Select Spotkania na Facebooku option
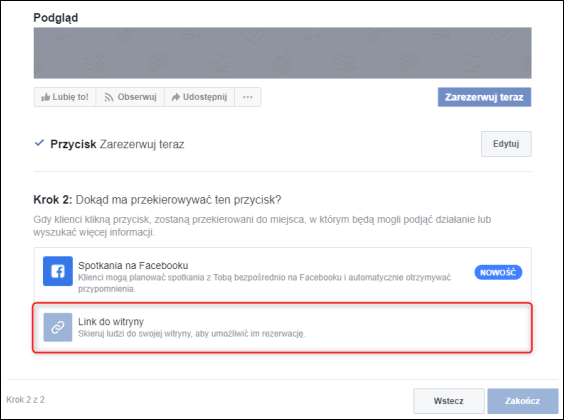This screenshot has height=420, width=564. [282, 275]
